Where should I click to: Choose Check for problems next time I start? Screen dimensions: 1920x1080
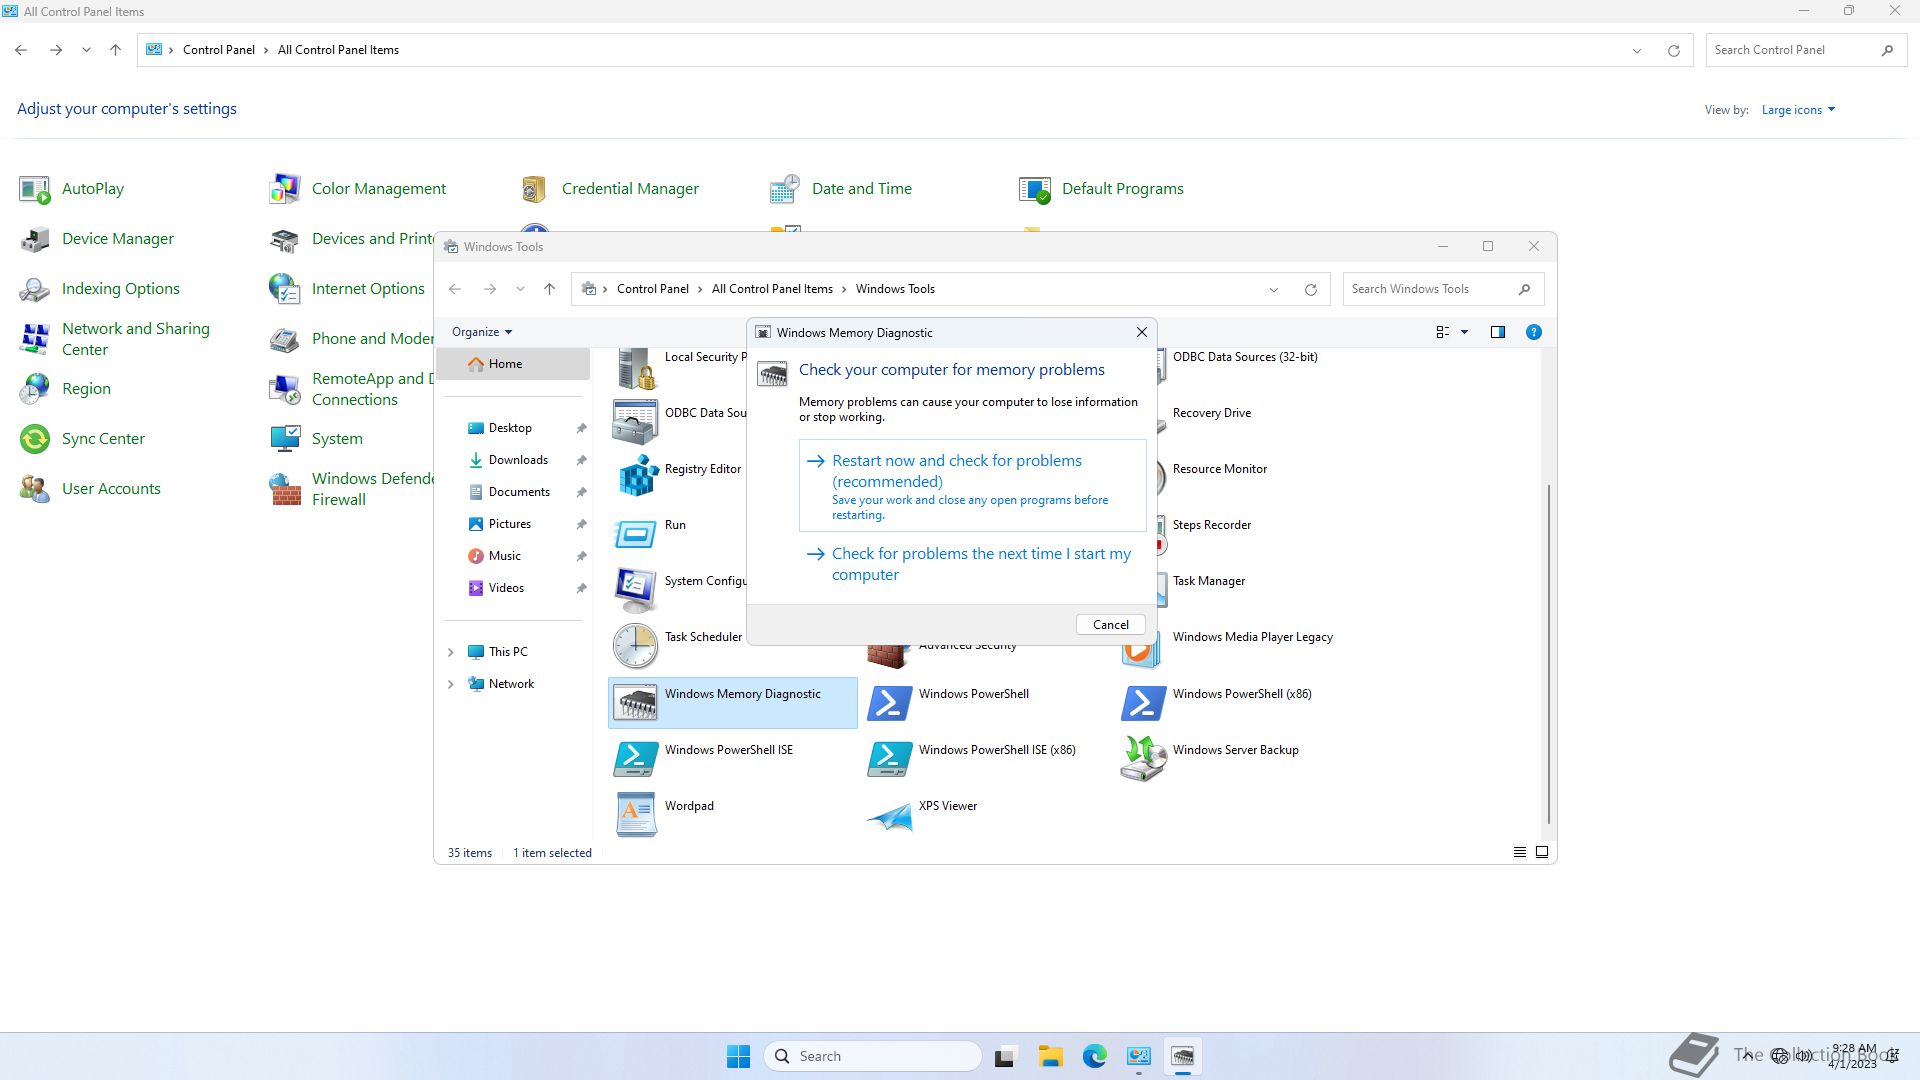click(x=972, y=565)
